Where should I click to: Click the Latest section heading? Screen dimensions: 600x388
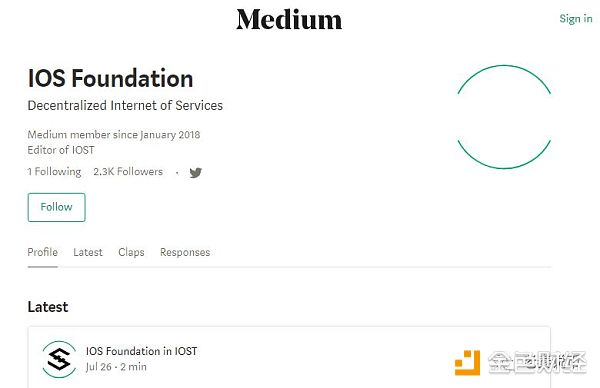click(x=48, y=307)
